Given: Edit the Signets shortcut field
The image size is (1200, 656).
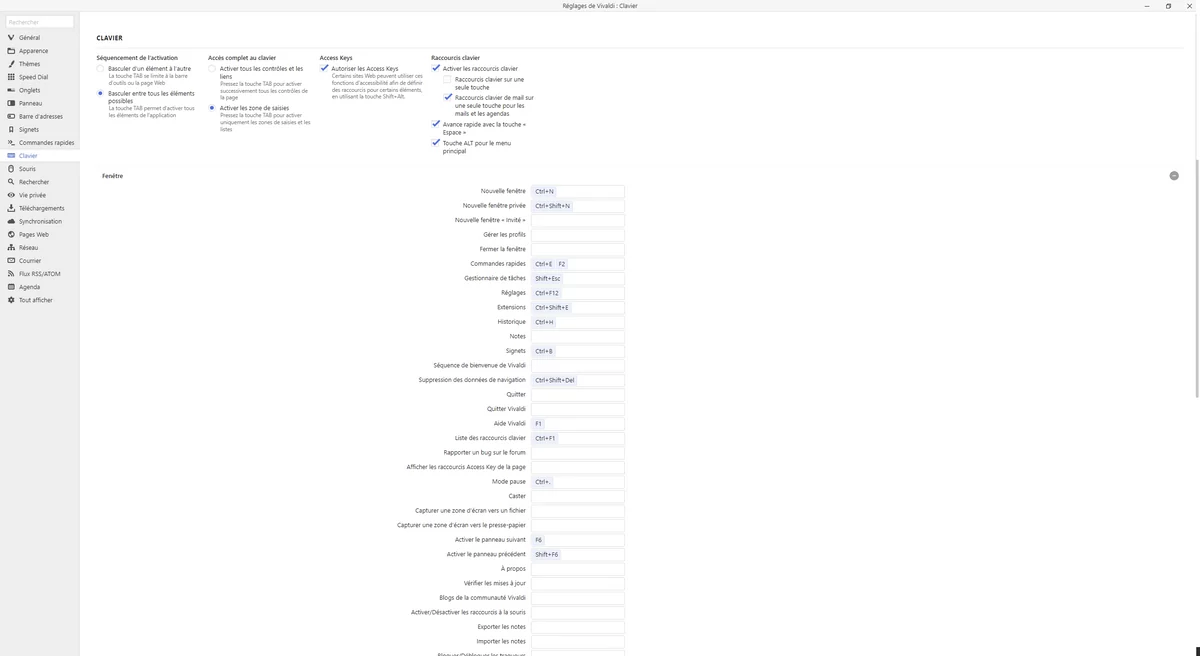Looking at the screenshot, I should pyautogui.click(x=578, y=351).
